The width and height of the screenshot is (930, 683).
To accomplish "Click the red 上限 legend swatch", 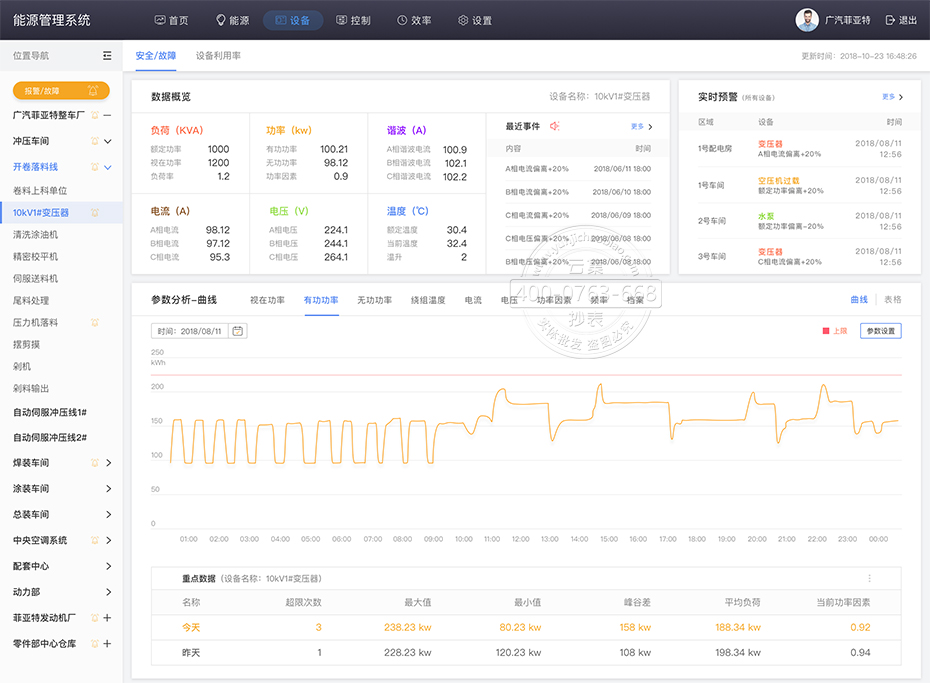I will pyautogui.click(x=826, y=331).
